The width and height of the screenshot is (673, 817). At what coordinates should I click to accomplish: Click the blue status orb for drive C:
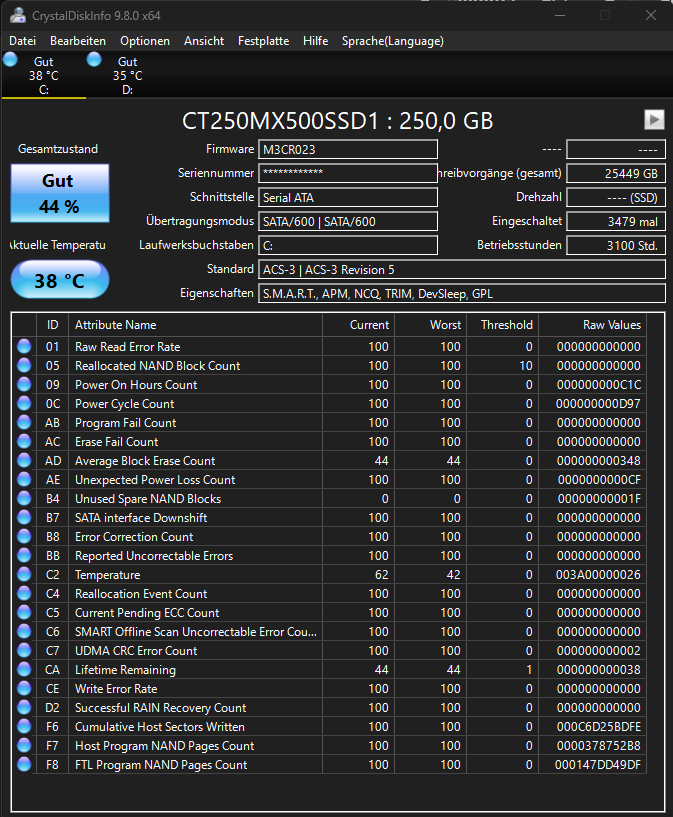[10, 60]
